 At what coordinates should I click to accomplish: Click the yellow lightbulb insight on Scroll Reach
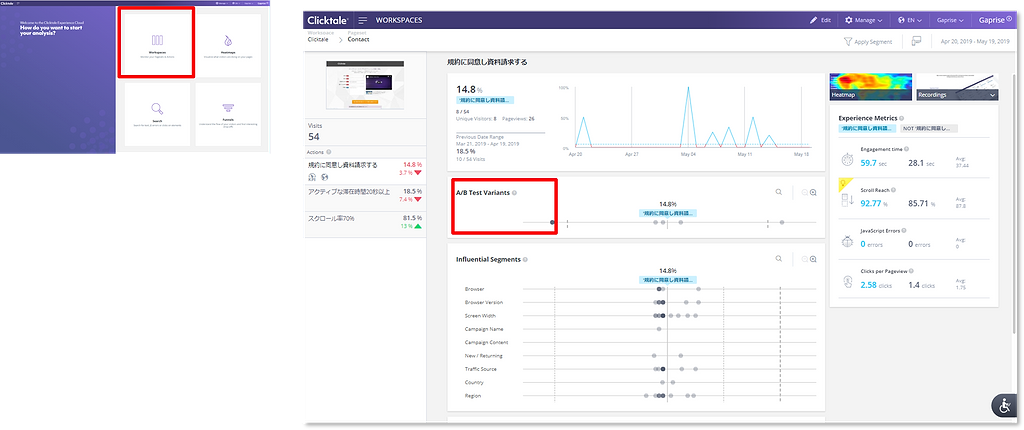click(843, 183)
